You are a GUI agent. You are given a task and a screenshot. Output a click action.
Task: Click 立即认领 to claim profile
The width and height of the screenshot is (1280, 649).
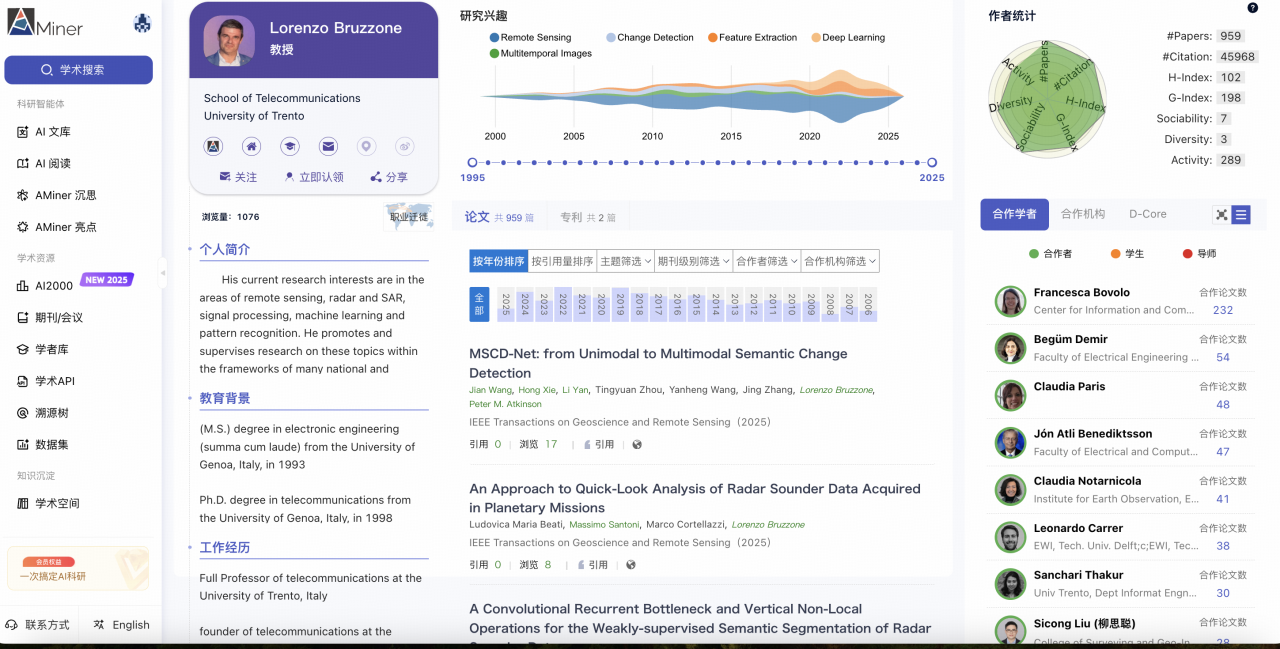[313, 177]
